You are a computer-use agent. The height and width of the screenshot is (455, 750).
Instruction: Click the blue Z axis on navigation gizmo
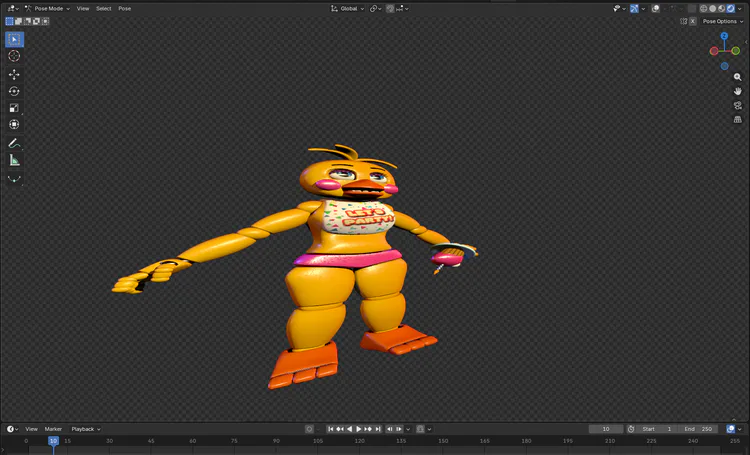pos(724,36)
